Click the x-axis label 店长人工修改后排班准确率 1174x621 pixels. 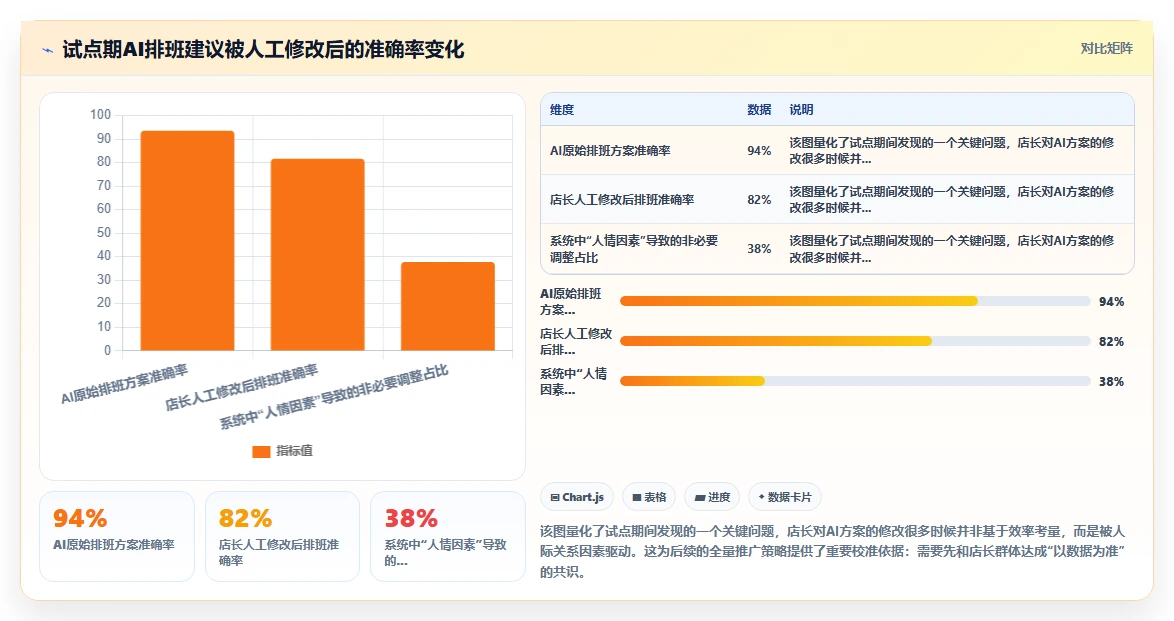tap(241, 387)
